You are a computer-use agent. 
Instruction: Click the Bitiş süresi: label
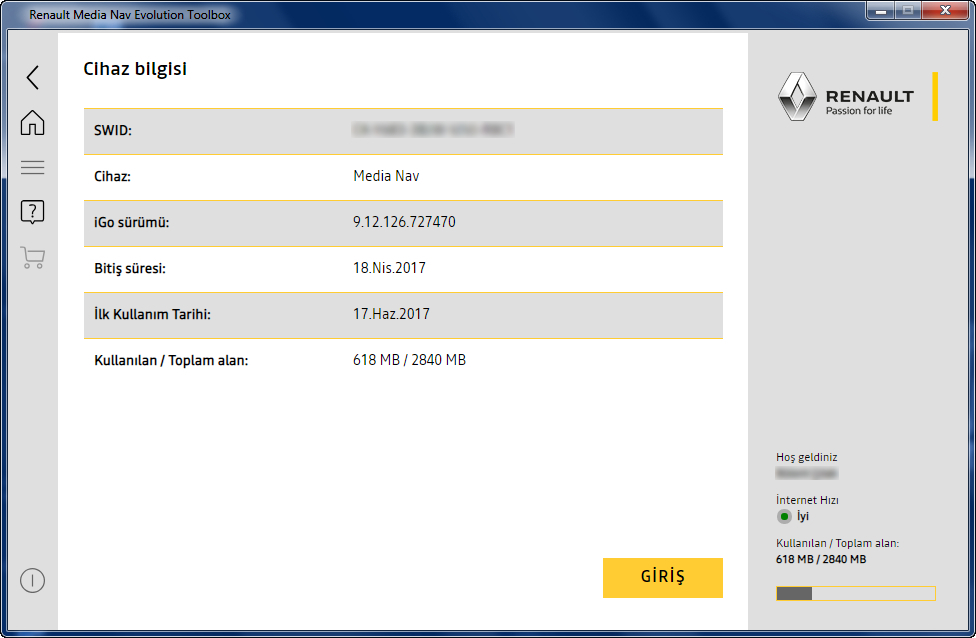[129, 268]
